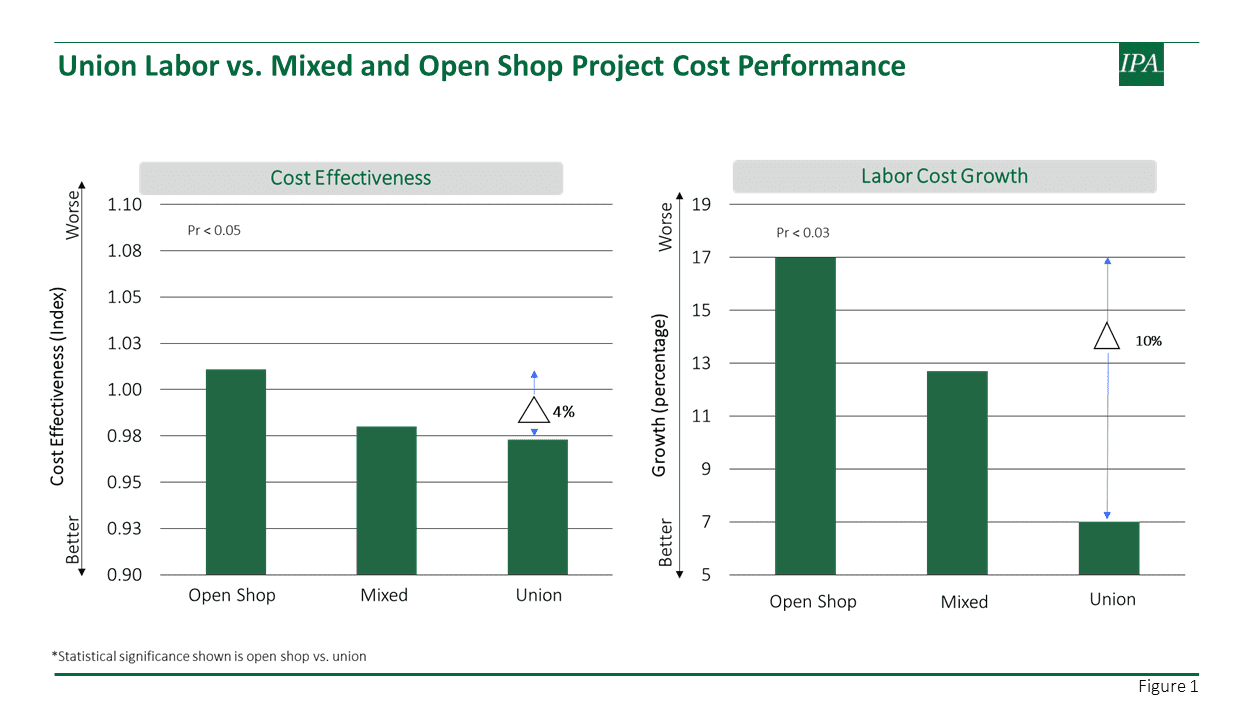This screenshot has height=720, width=1248.
Task: Select the Mixed bar in Cost Effectiveness chart
Action: click(387, 500)
